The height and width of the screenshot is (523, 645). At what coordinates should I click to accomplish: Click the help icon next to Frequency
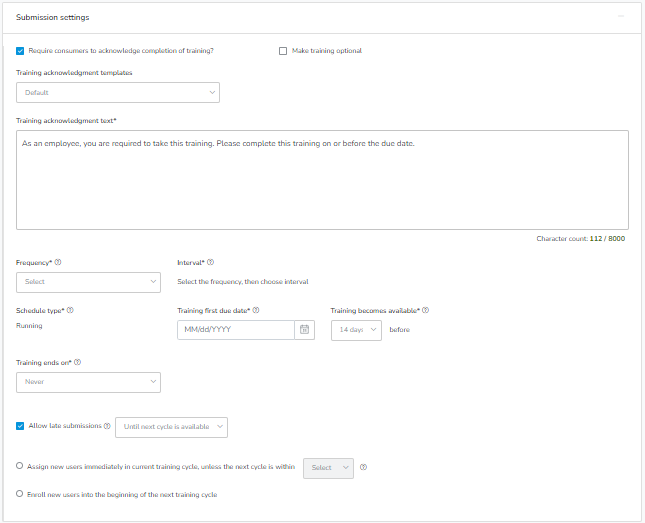[58, 262]
